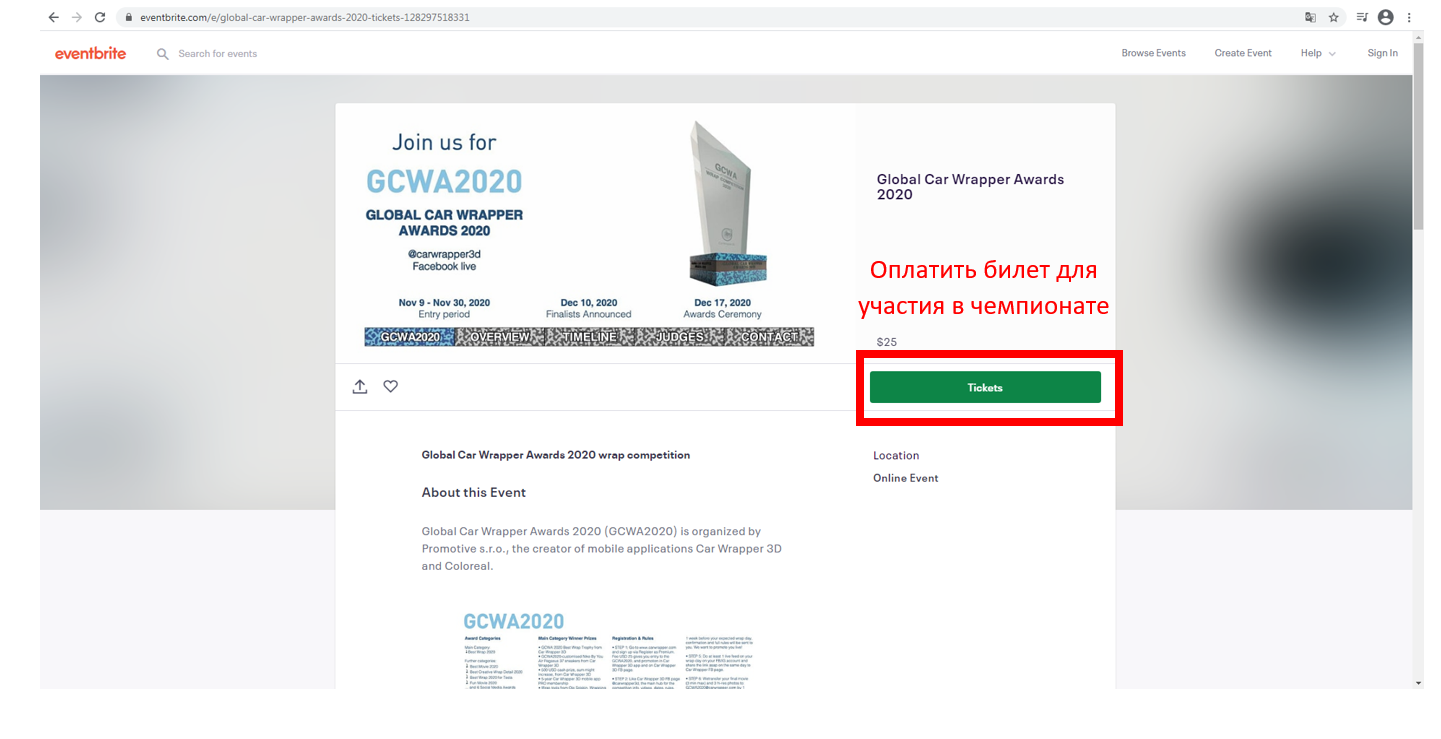Click page scrollbar up arrow

[1419, 39]
